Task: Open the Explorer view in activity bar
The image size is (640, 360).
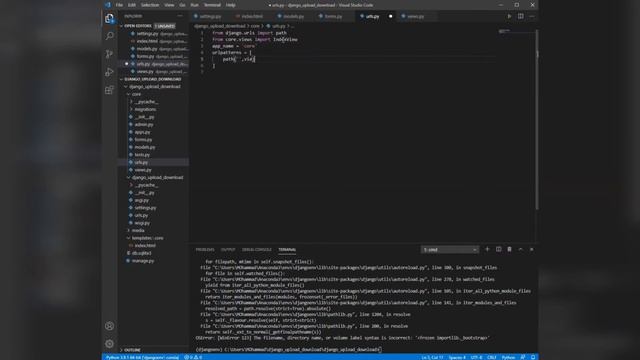Action: (109, 18)
